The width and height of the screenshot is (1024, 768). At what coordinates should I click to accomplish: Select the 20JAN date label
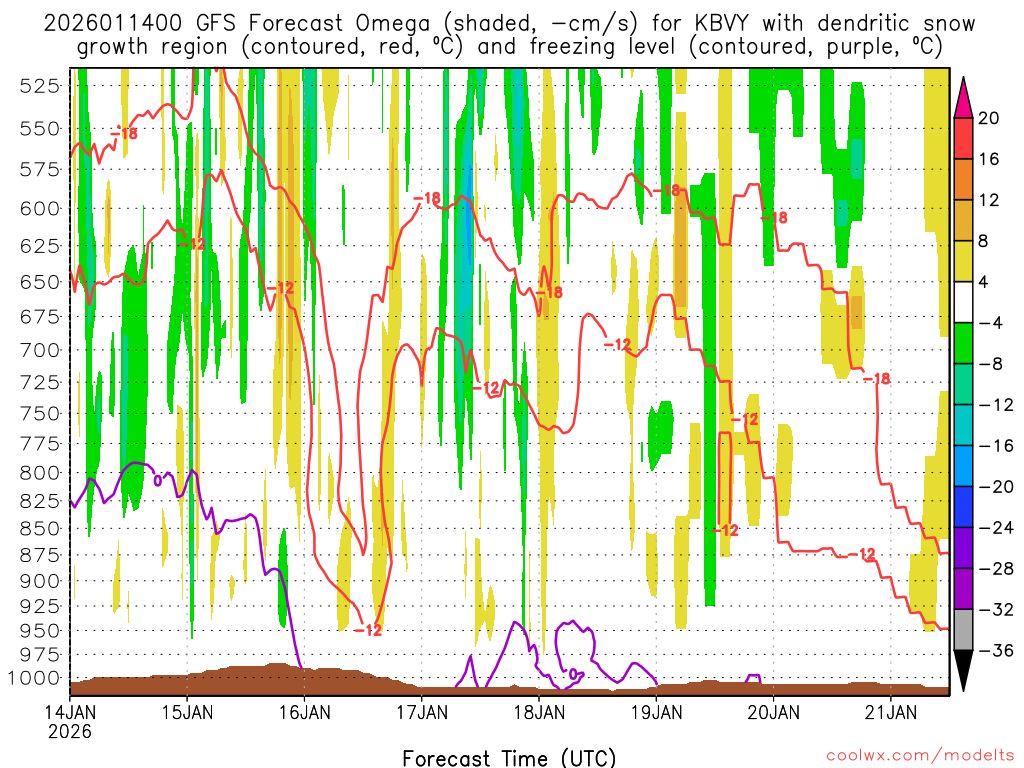773,712
